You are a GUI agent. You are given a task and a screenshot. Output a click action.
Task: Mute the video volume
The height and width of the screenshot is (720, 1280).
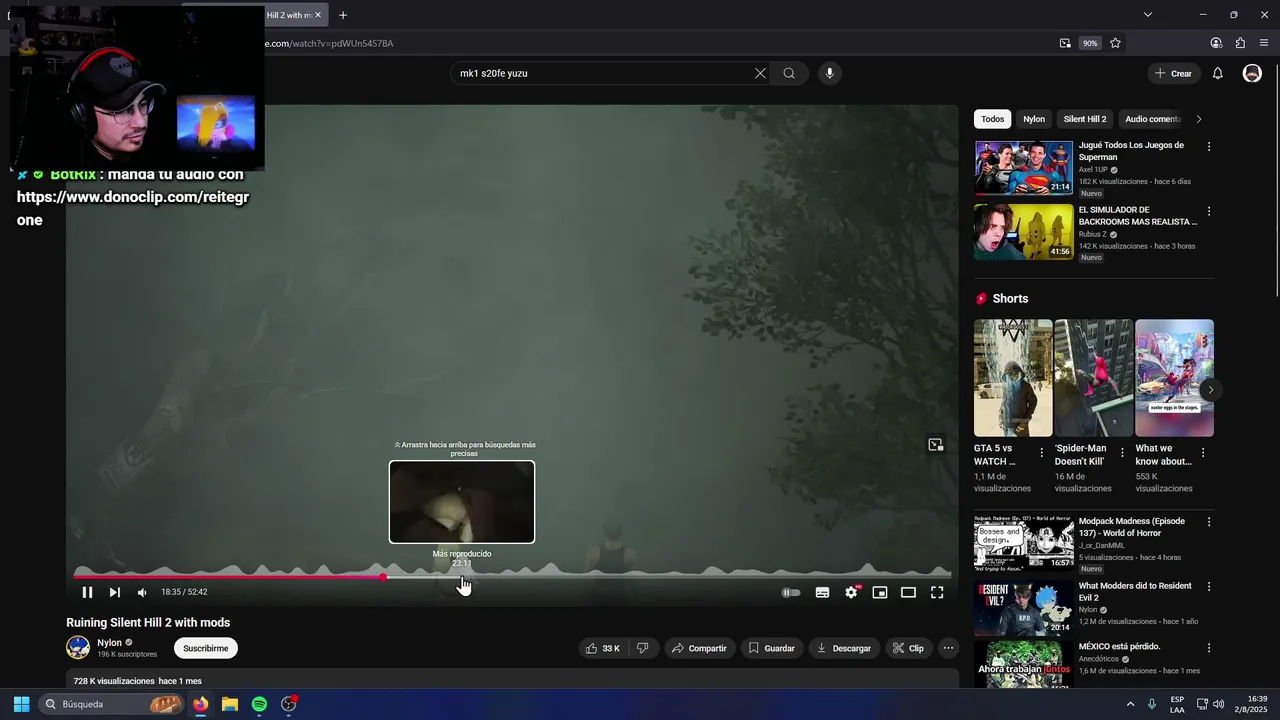click(x=142, y=592)
